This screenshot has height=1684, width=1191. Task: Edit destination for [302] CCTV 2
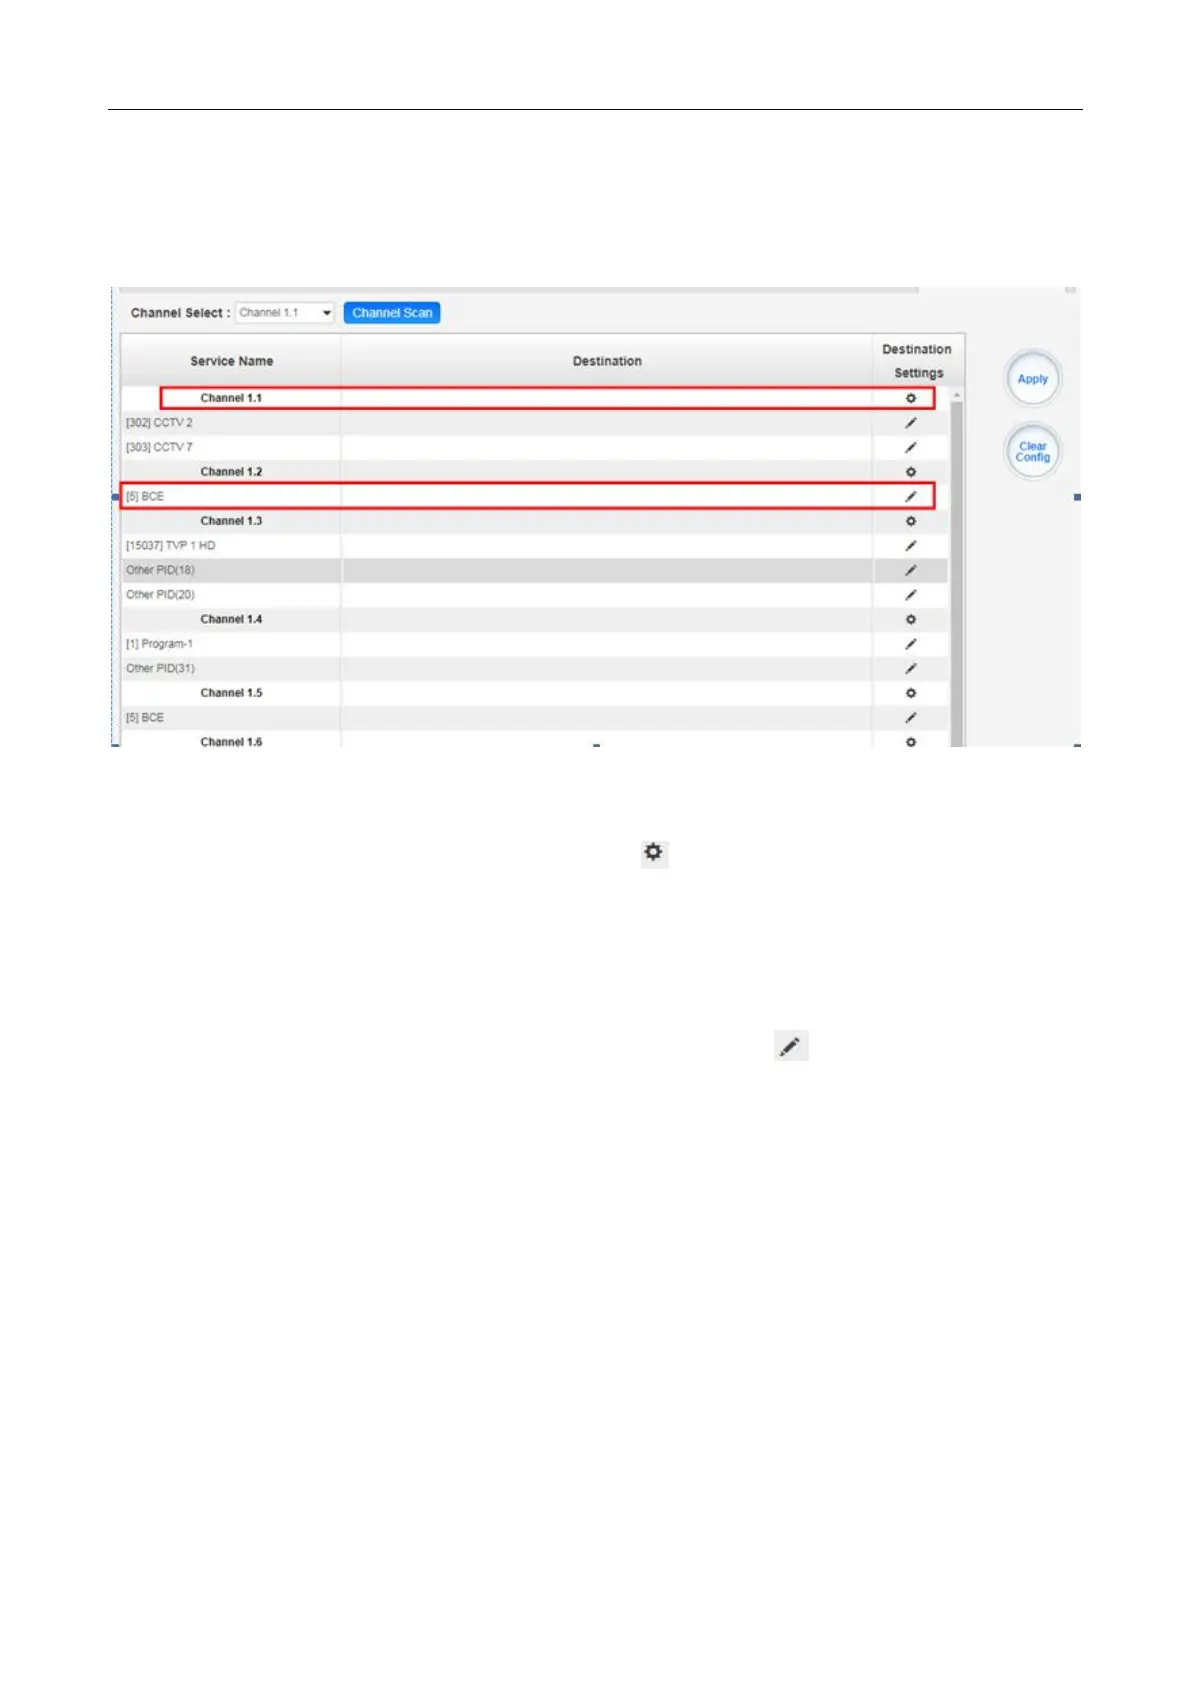tap(910, 423)
